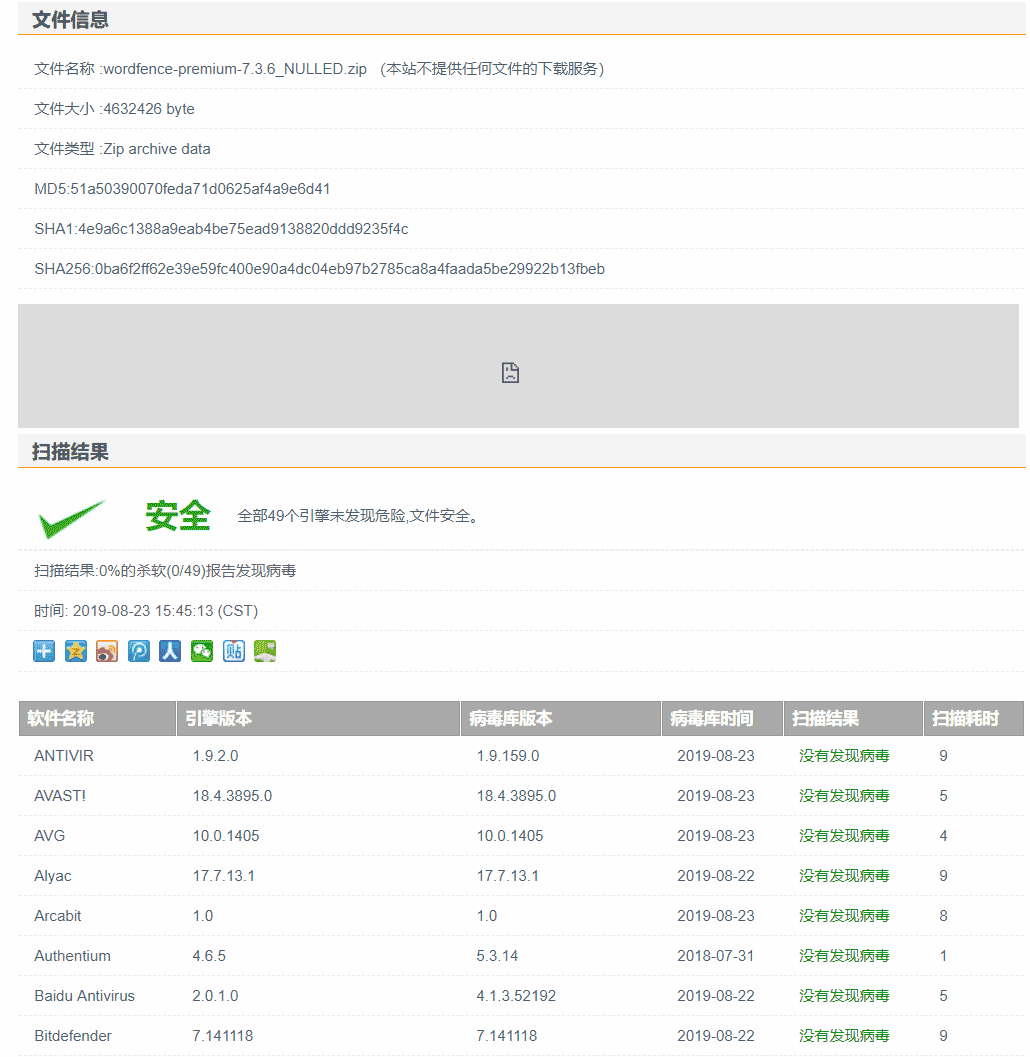The height and width of the screenshot is (1057, 1030).
Task: Click the 软件名称 column header
Action: pos(98,719)
